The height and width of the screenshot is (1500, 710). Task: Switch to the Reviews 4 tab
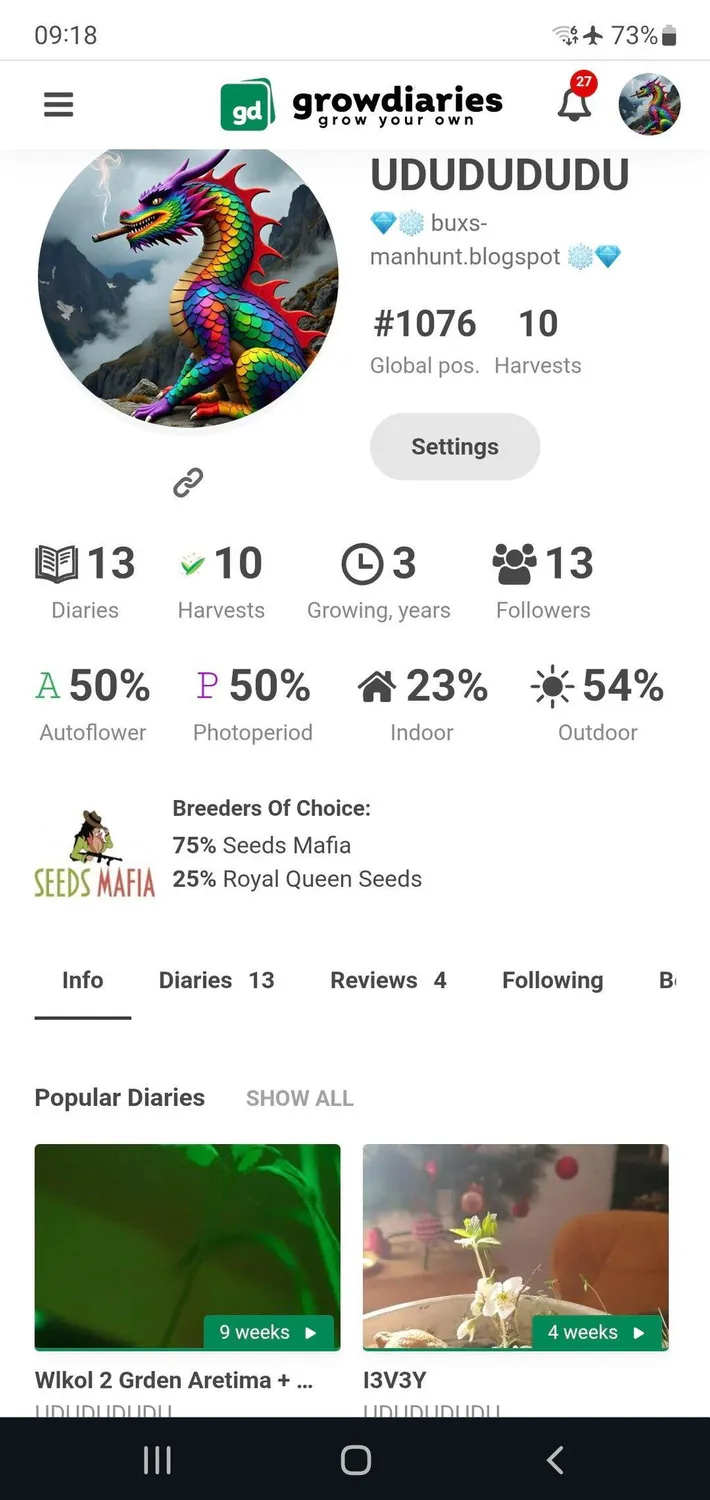[x=388, y=980]
